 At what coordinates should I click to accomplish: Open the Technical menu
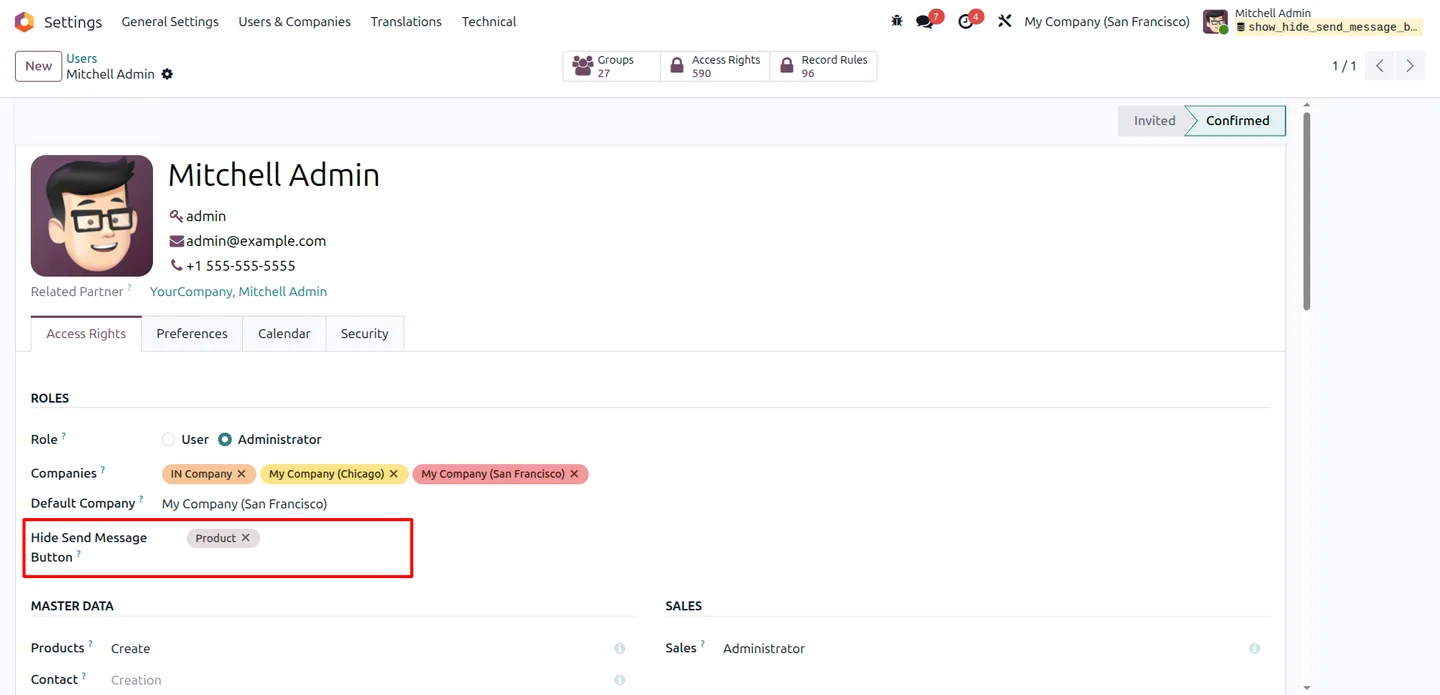489,21
